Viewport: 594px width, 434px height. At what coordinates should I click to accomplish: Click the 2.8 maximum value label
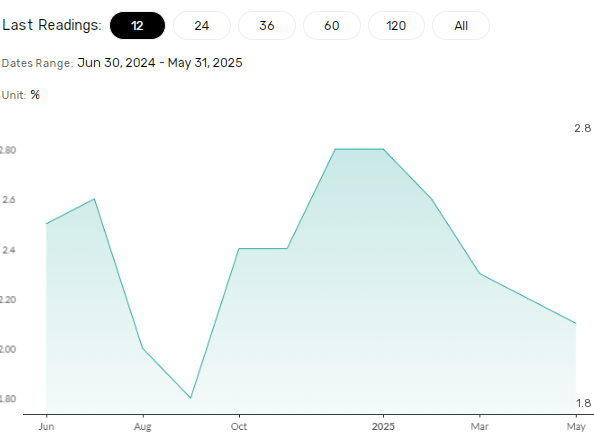point(583,128)
